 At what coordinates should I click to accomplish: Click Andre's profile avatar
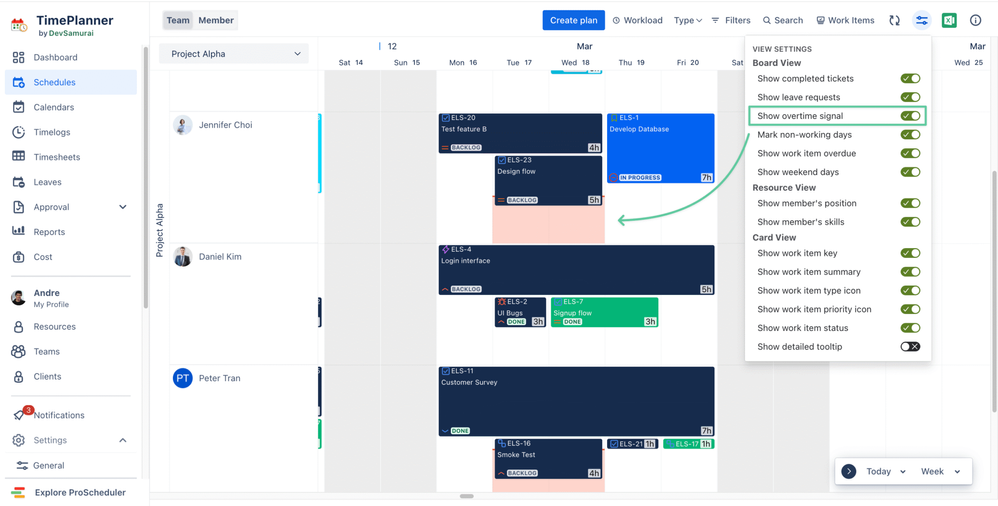coord(18,298)
